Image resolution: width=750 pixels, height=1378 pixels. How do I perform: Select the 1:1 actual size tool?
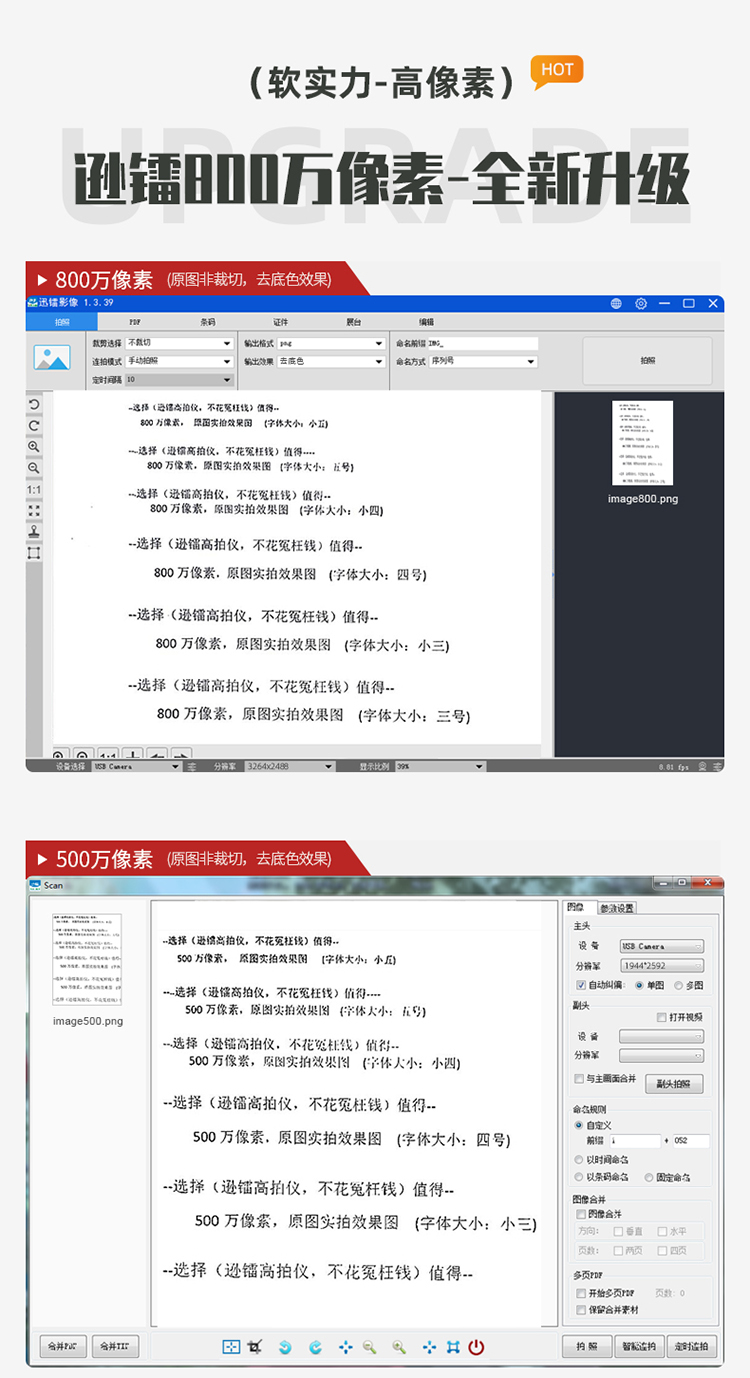(x=34, y=489)
